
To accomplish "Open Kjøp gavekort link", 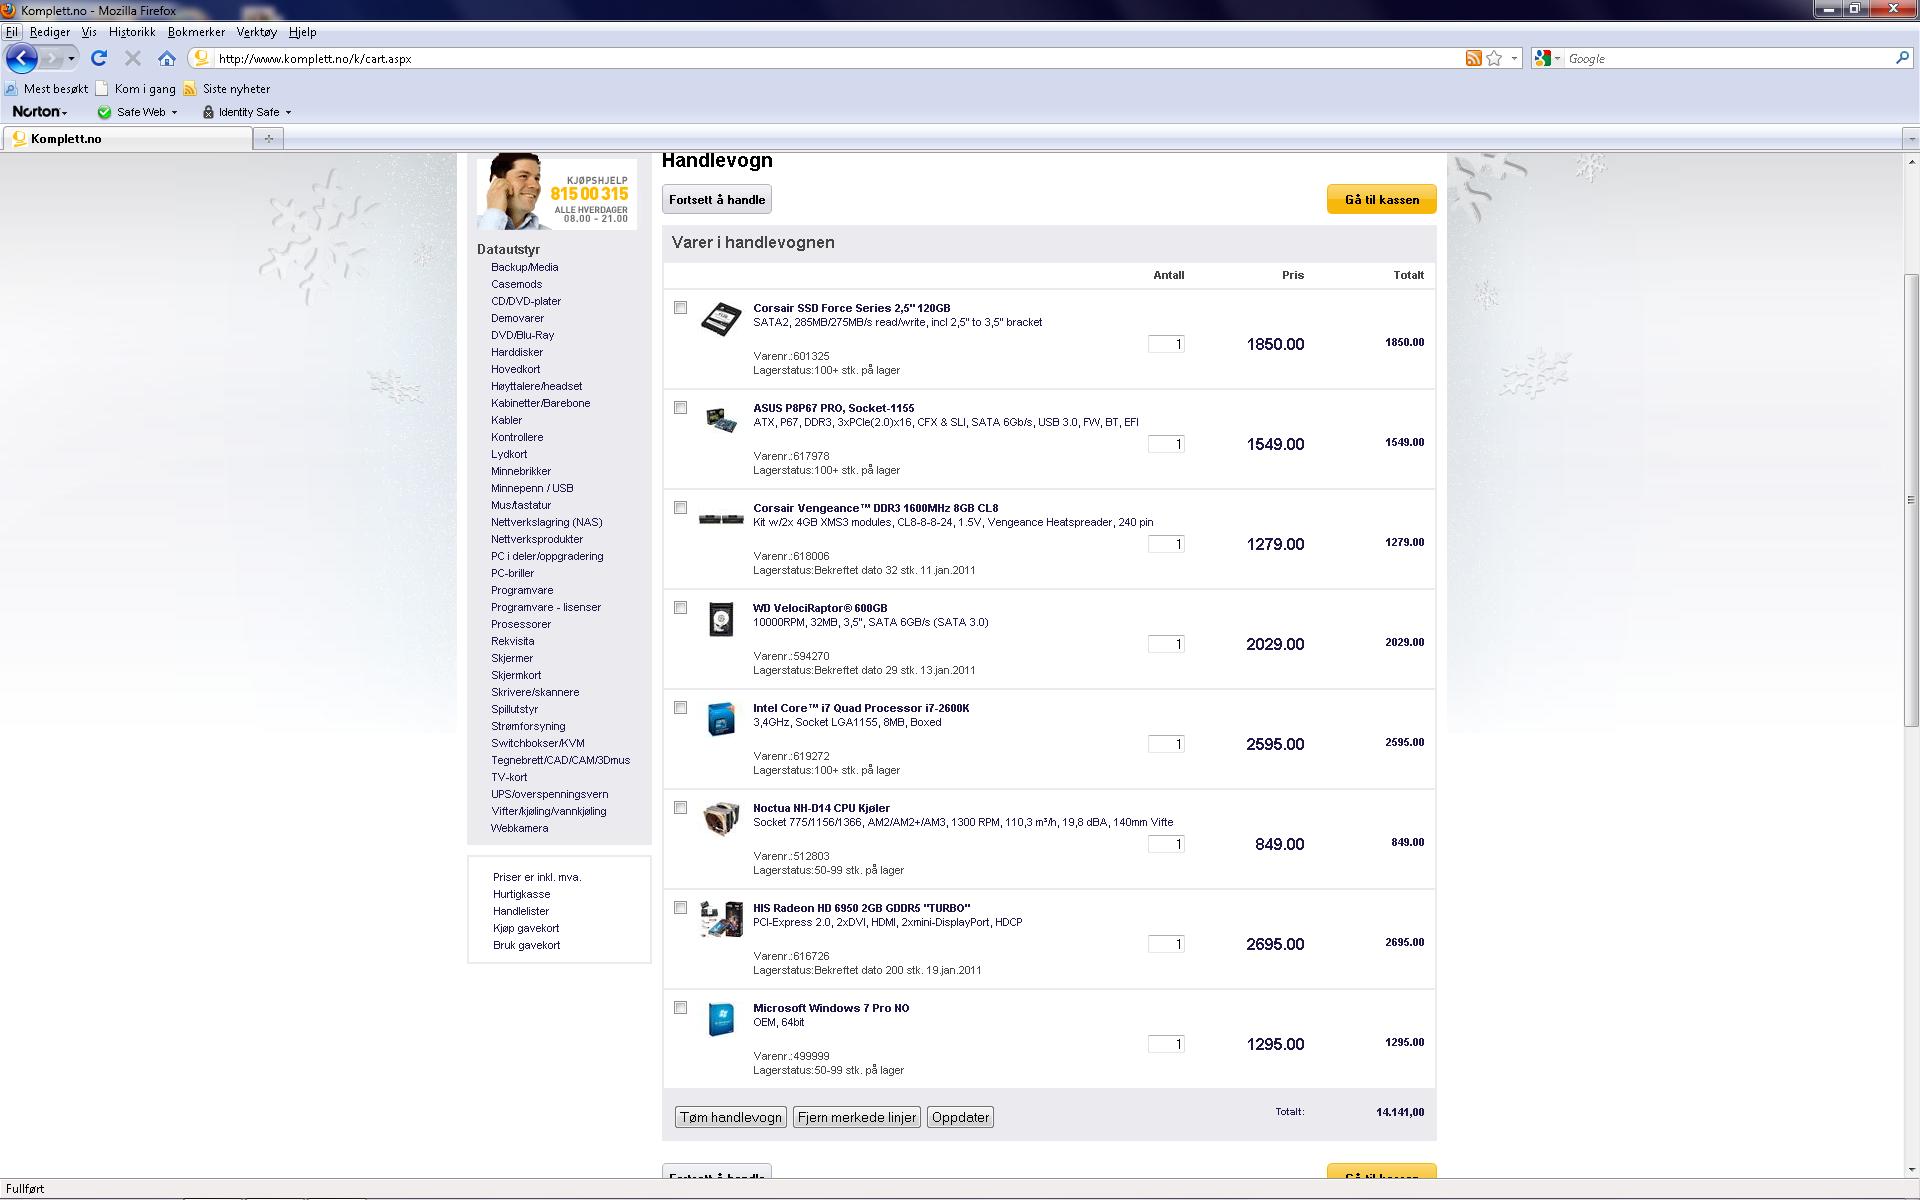I will coord(526,928).
